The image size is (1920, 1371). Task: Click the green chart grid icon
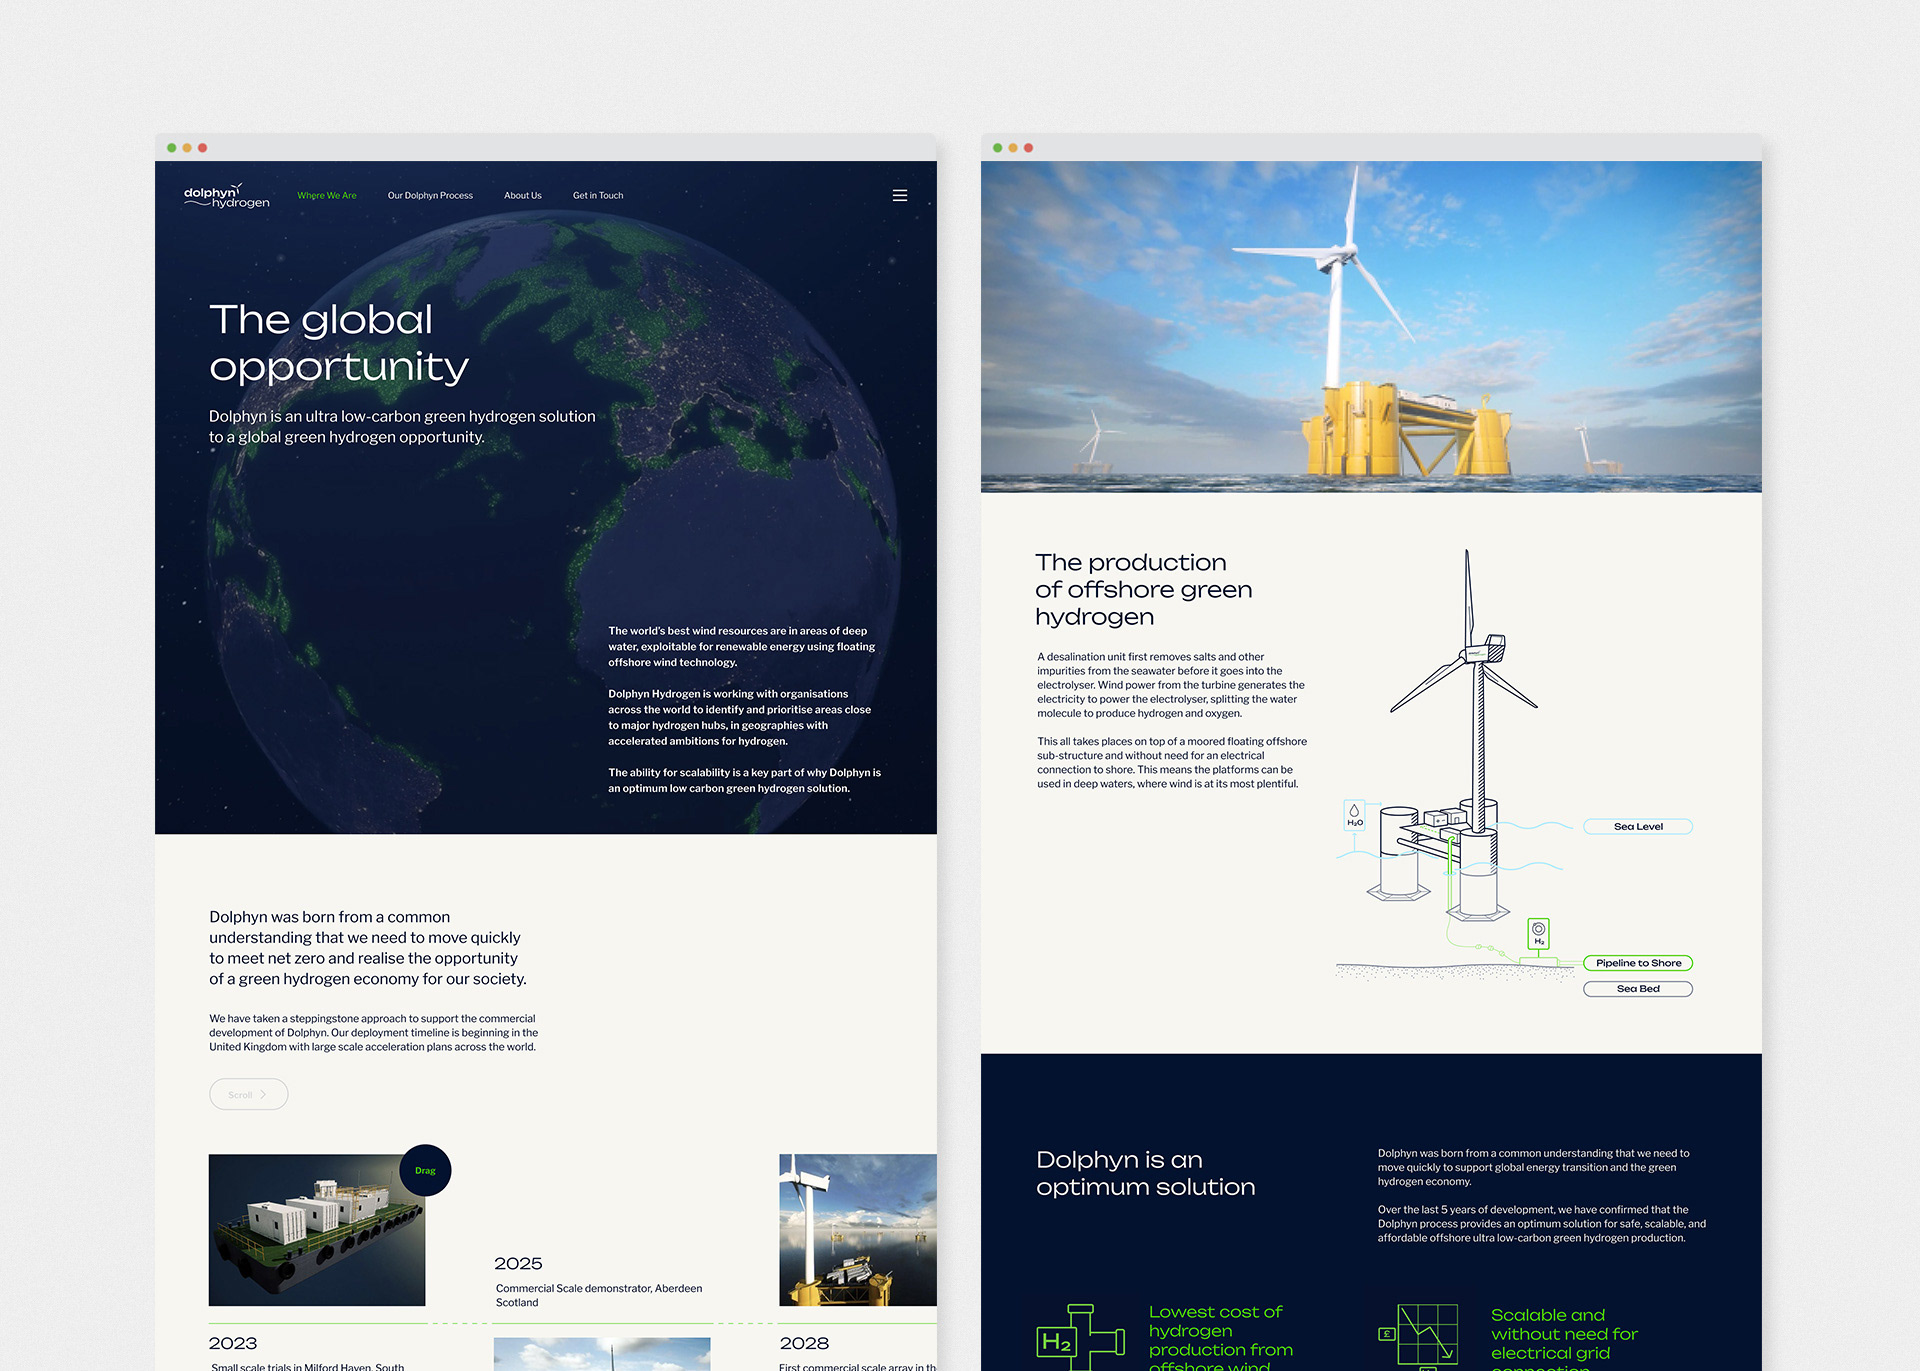[1418, 1337]
